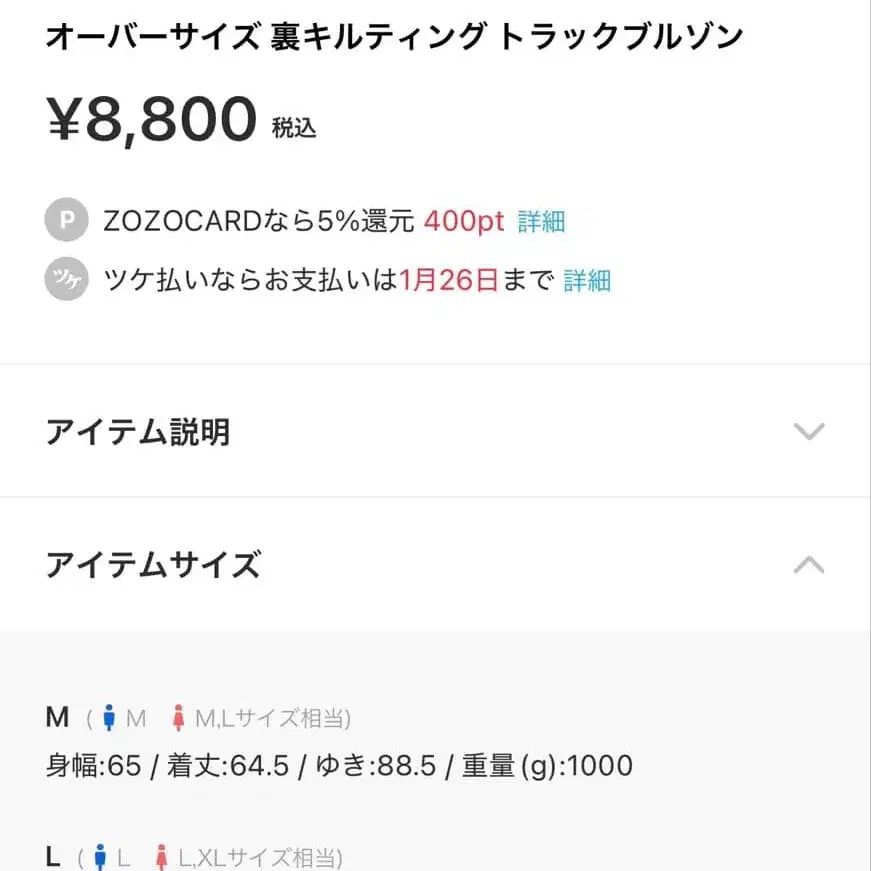The height and width of the screenshot is (871, 871).
Task: Click the ツケ払い circular icon
Action: [x=64, y=280]
